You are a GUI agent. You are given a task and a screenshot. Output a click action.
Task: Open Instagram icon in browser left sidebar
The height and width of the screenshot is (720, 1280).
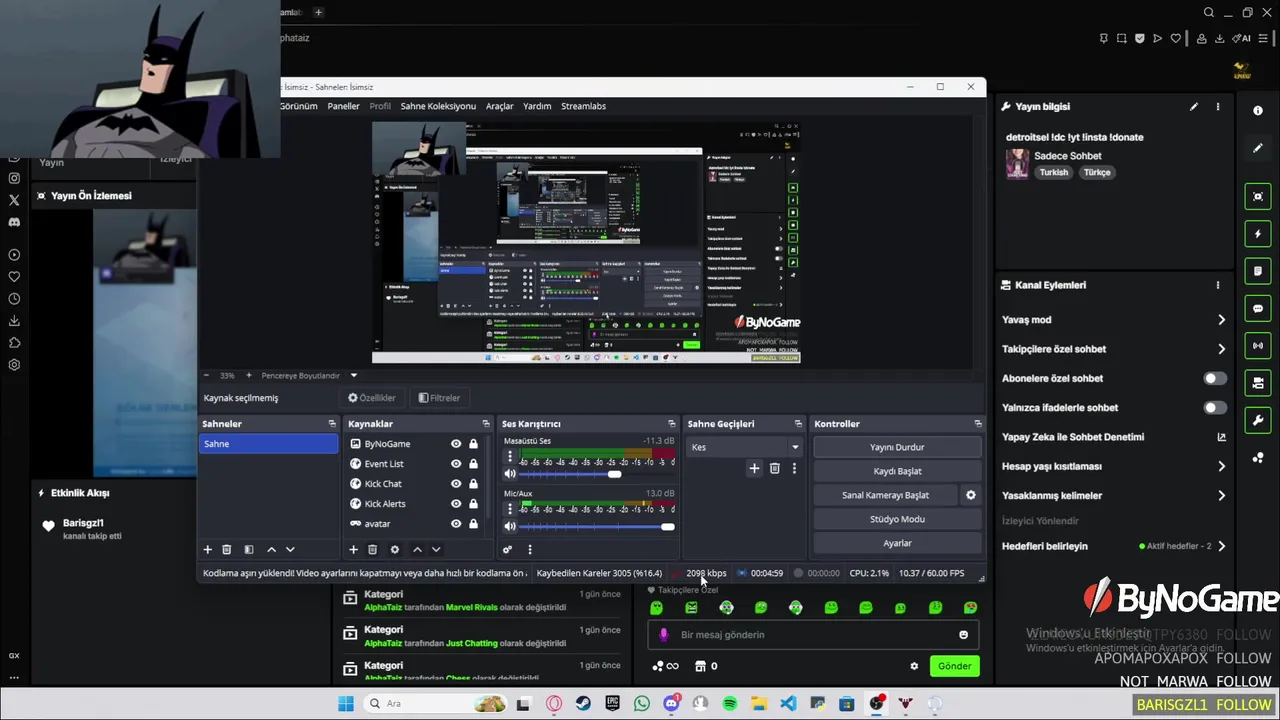click(14, 178)
